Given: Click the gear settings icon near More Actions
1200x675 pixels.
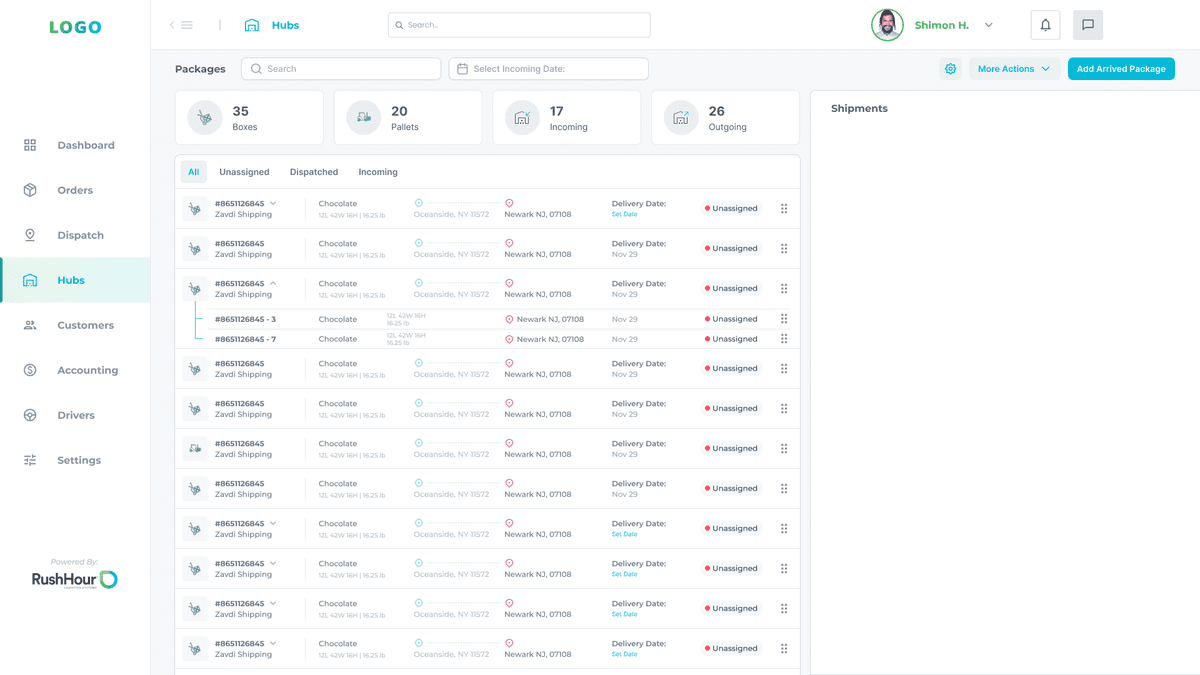Looking at the screenshot, I should point(950,69).
